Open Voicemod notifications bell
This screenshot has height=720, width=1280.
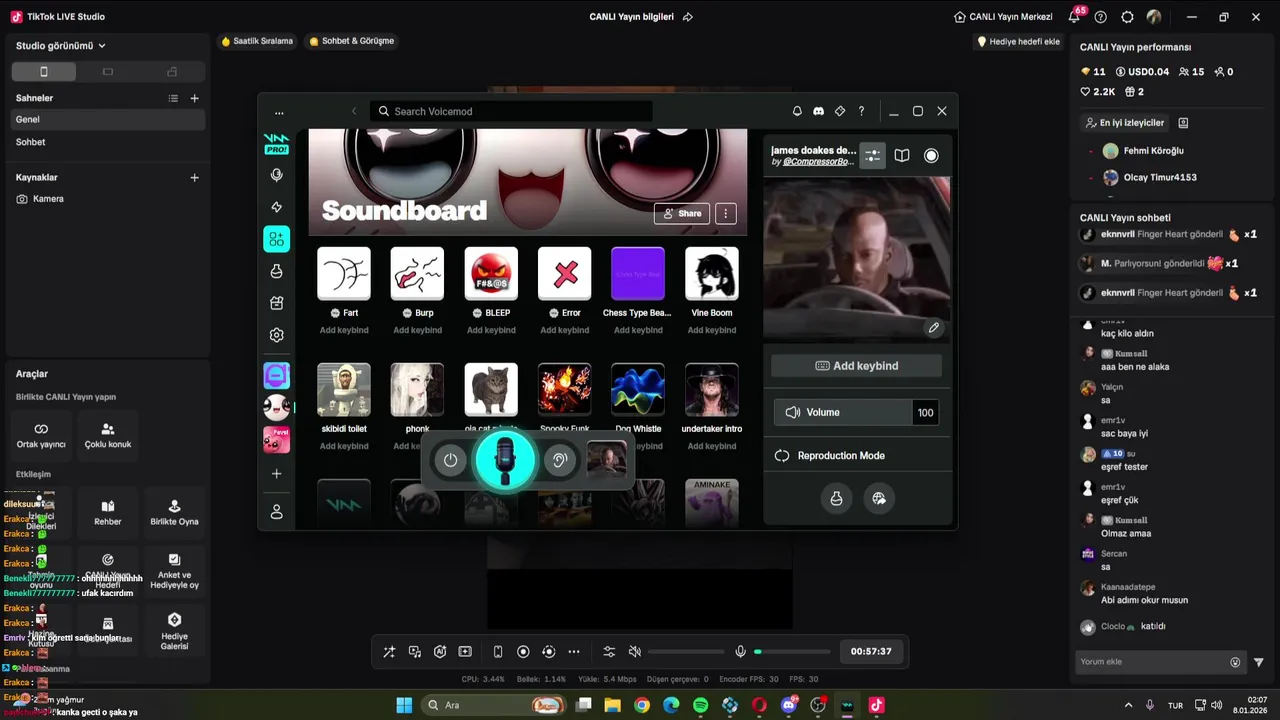coord(797,111)
